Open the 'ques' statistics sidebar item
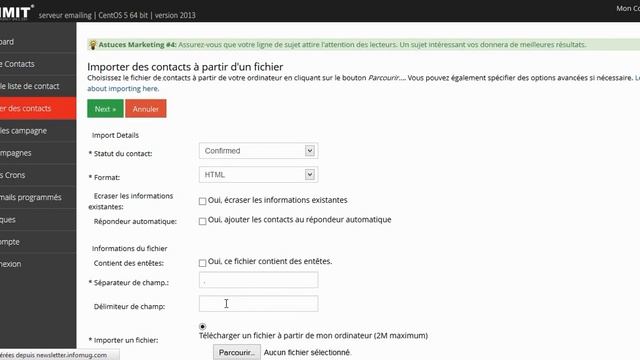 pyautogui.click(x=38, y=220)
